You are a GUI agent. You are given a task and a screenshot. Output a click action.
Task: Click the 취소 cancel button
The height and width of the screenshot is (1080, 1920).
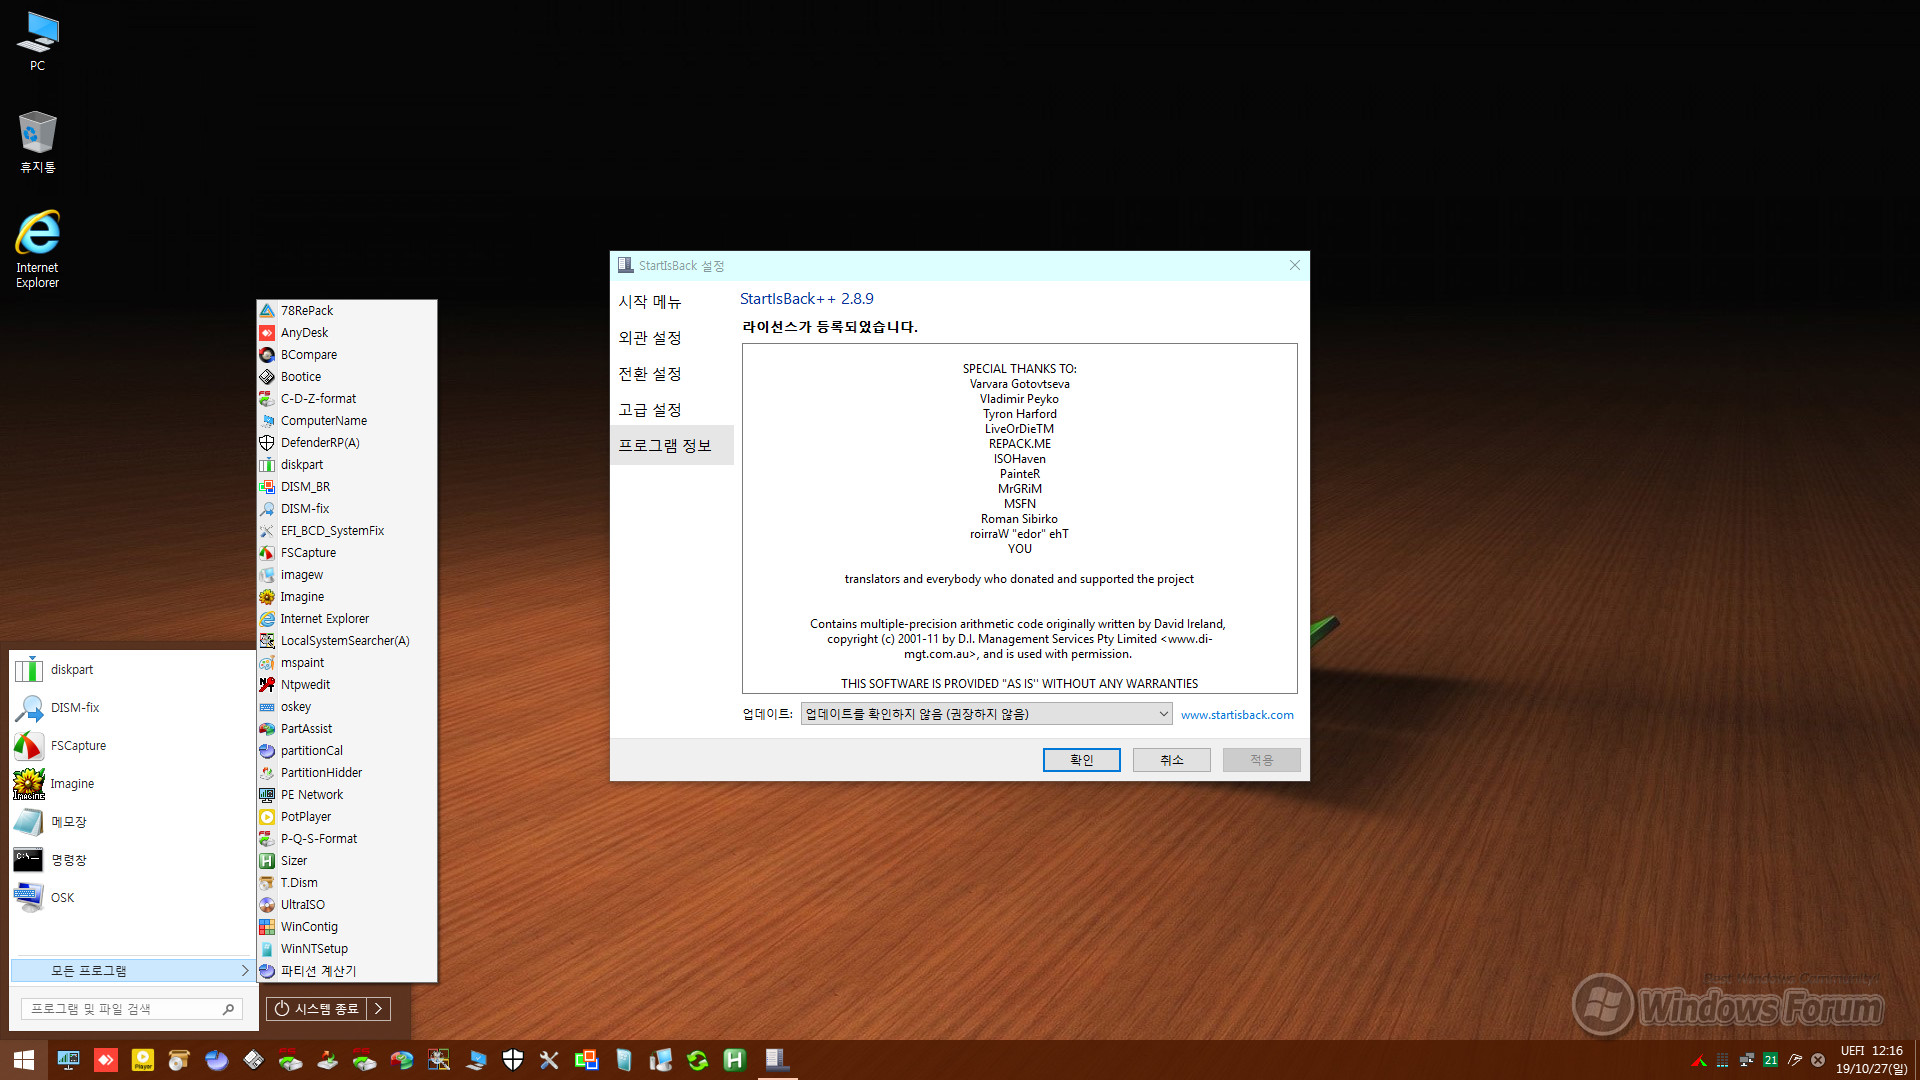click(1172, 760)
